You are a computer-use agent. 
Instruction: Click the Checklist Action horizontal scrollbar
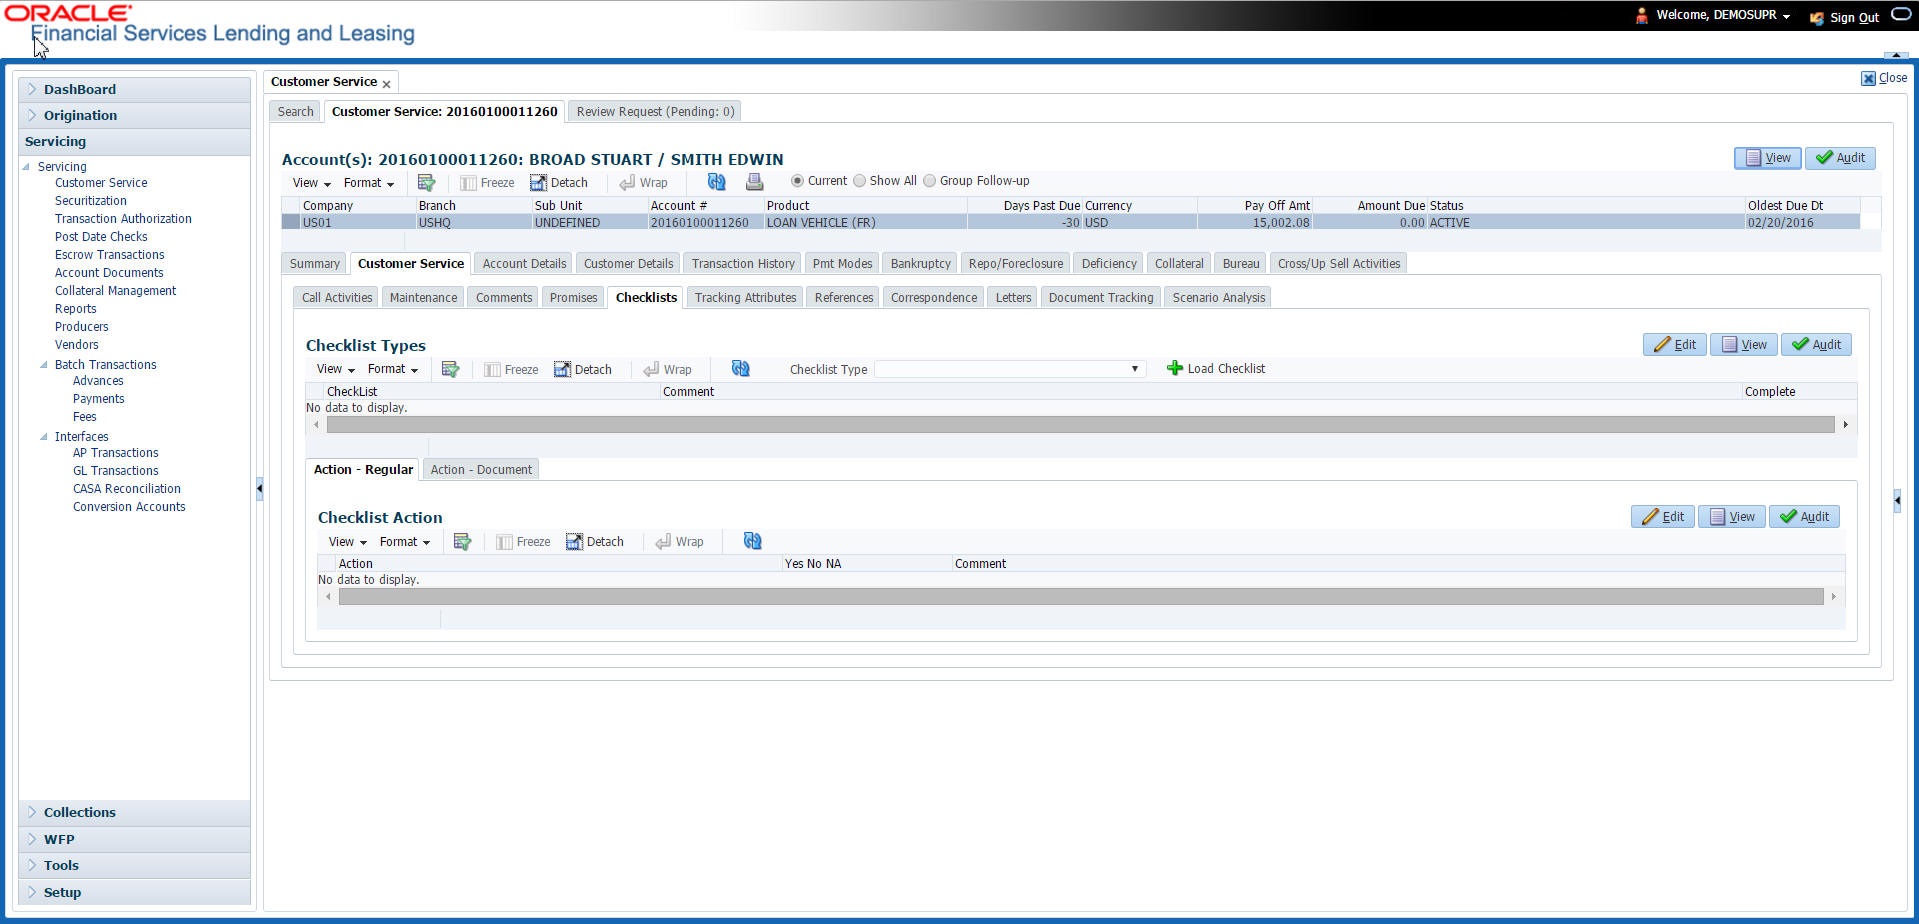[x=1081, y=597]
